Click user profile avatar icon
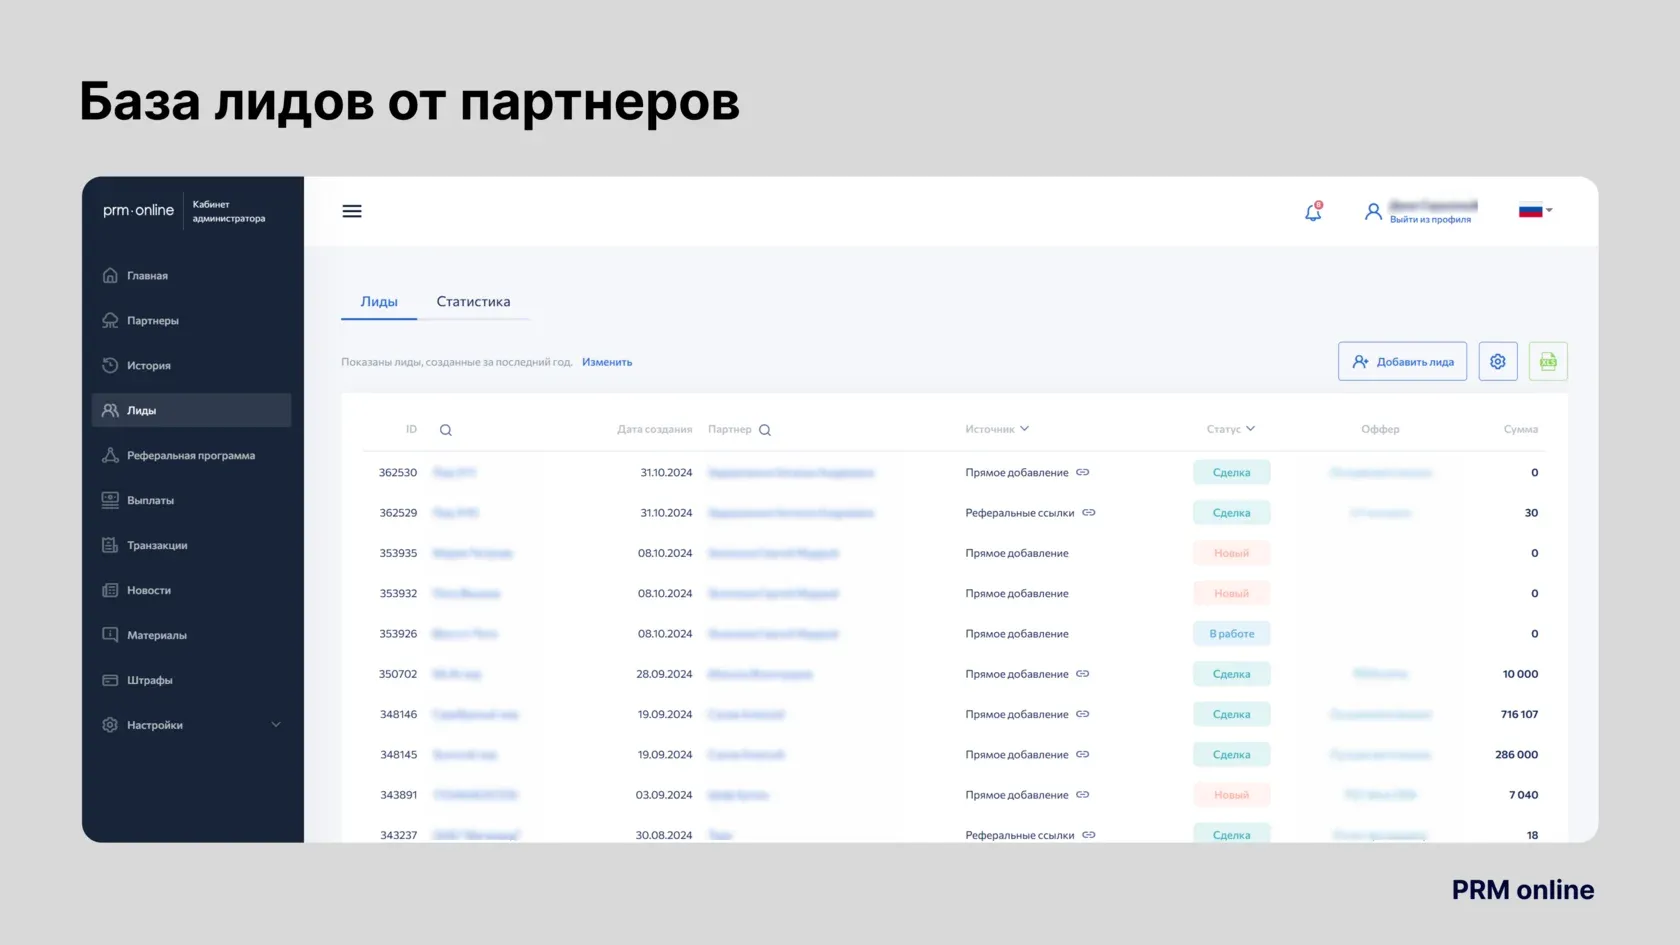Image resolution: width=1680 pixels, height=945 pixels. 1373,211
